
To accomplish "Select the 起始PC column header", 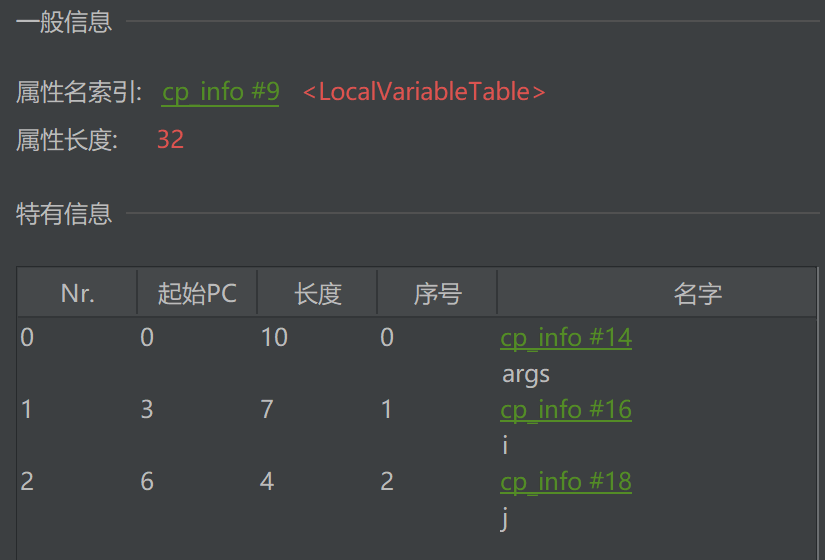I will coord(197,293).
